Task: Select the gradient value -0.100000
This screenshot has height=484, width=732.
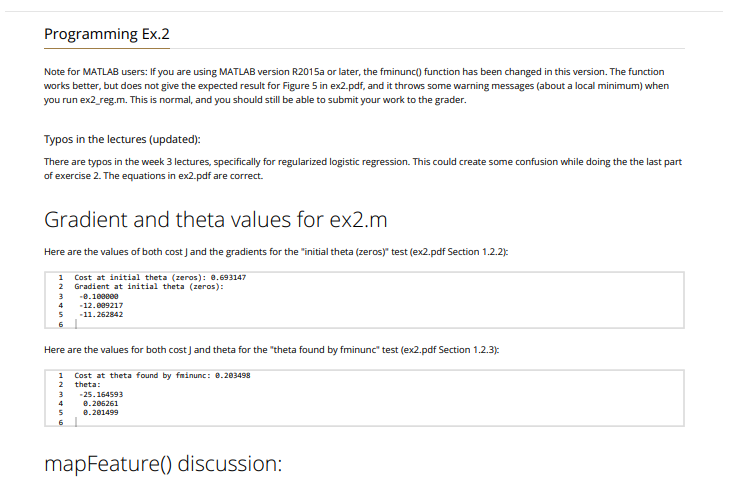Action: [99, 296]
